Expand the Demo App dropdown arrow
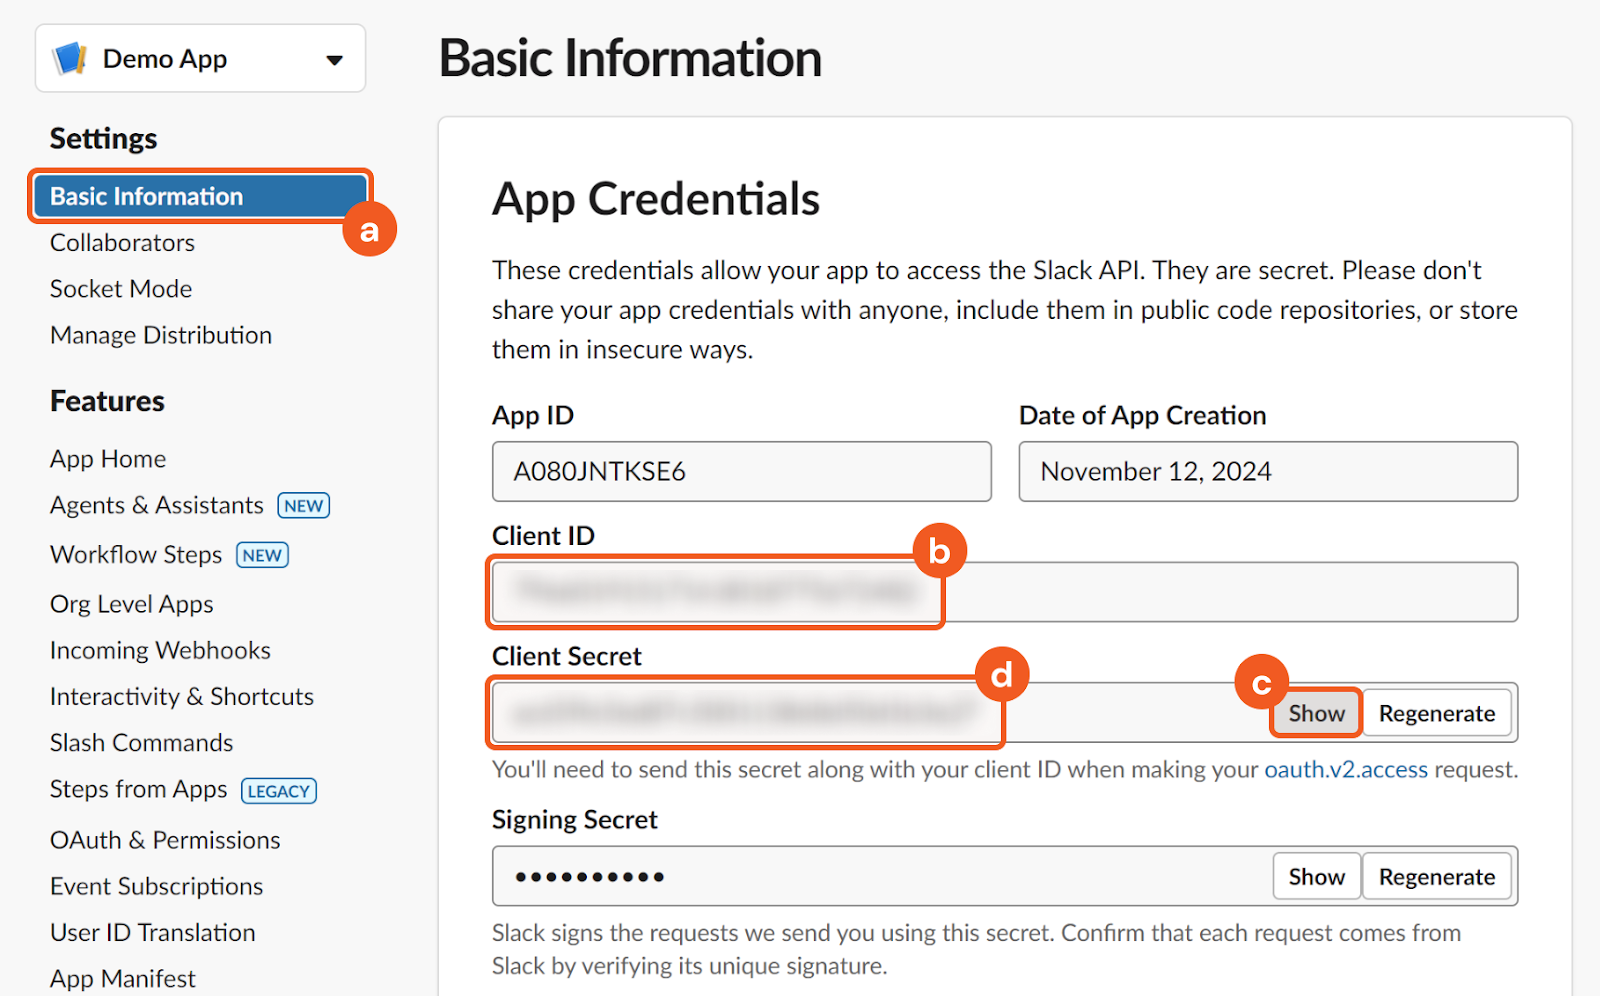This screenshot has width=1600, height=996. coord(334,60)
